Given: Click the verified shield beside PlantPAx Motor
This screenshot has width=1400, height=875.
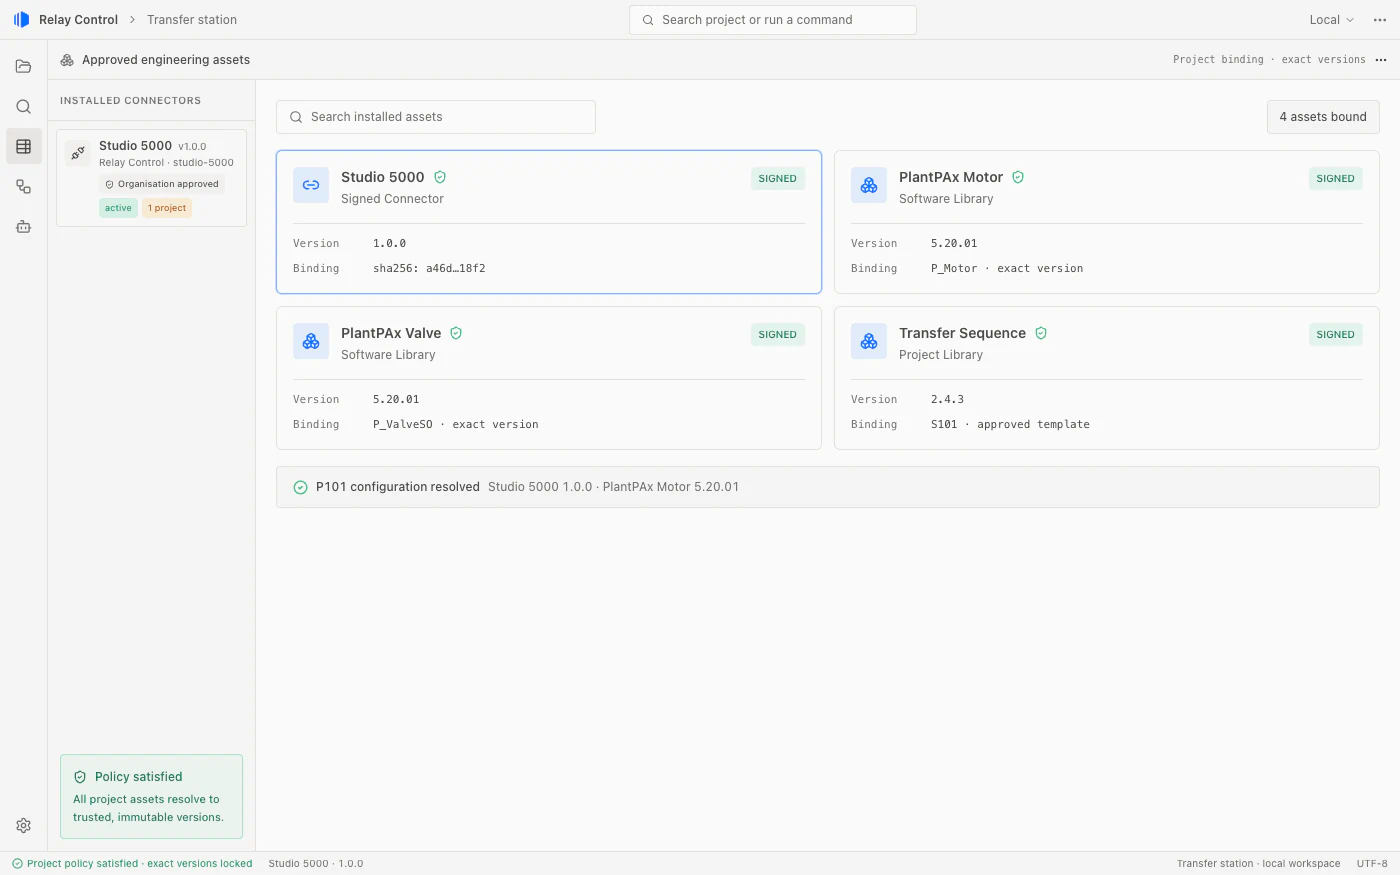Looking at the screenshot, I should [1018, 177].
